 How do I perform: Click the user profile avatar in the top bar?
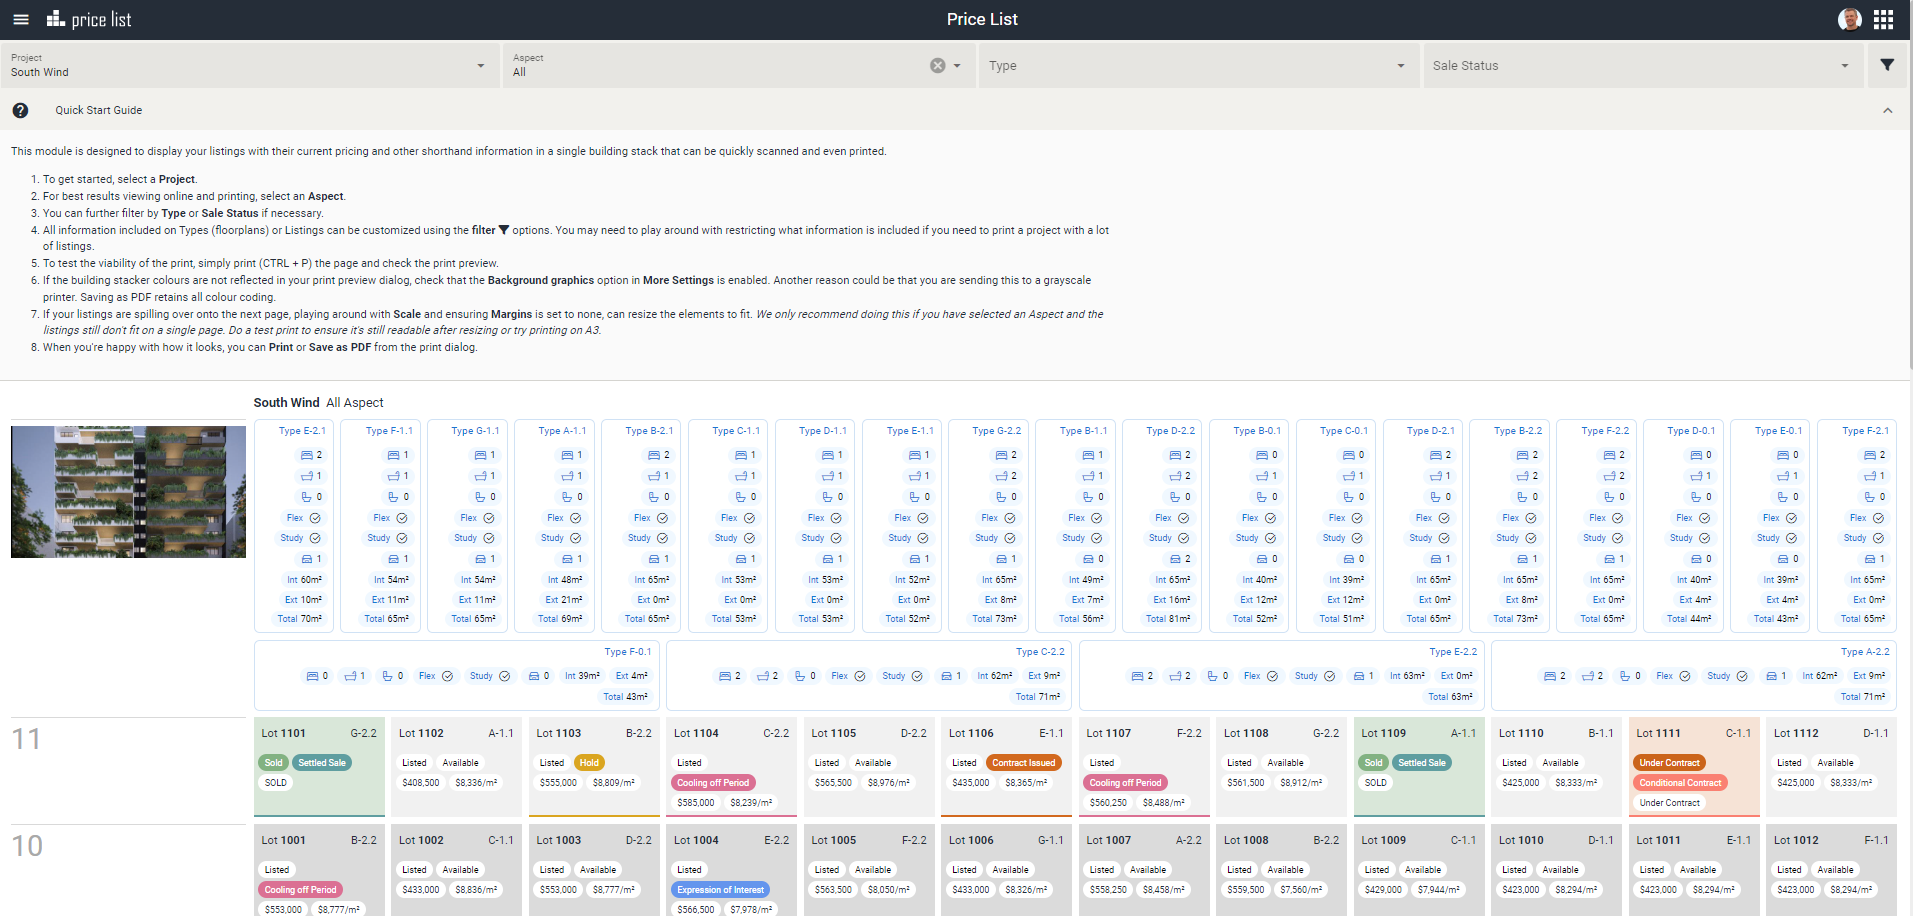[x=1849, y=19]
